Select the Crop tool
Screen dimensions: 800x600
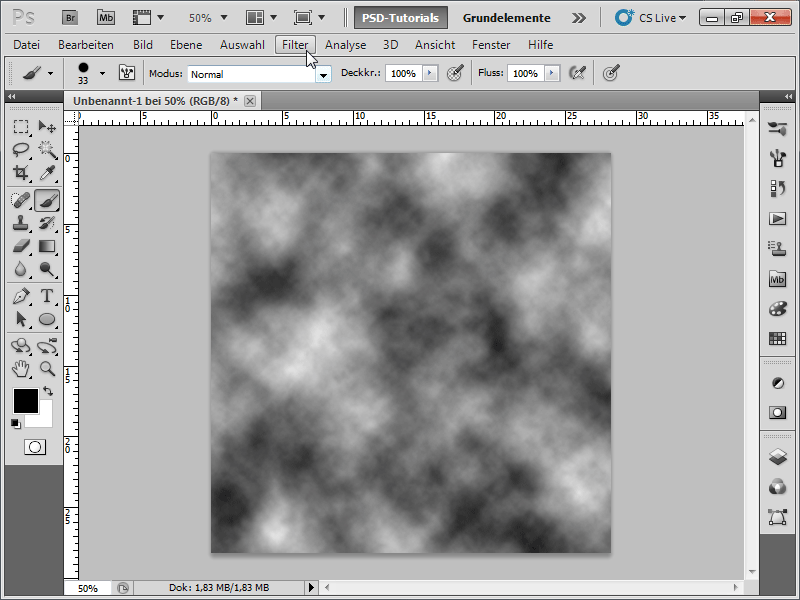(x=21, y=173)
